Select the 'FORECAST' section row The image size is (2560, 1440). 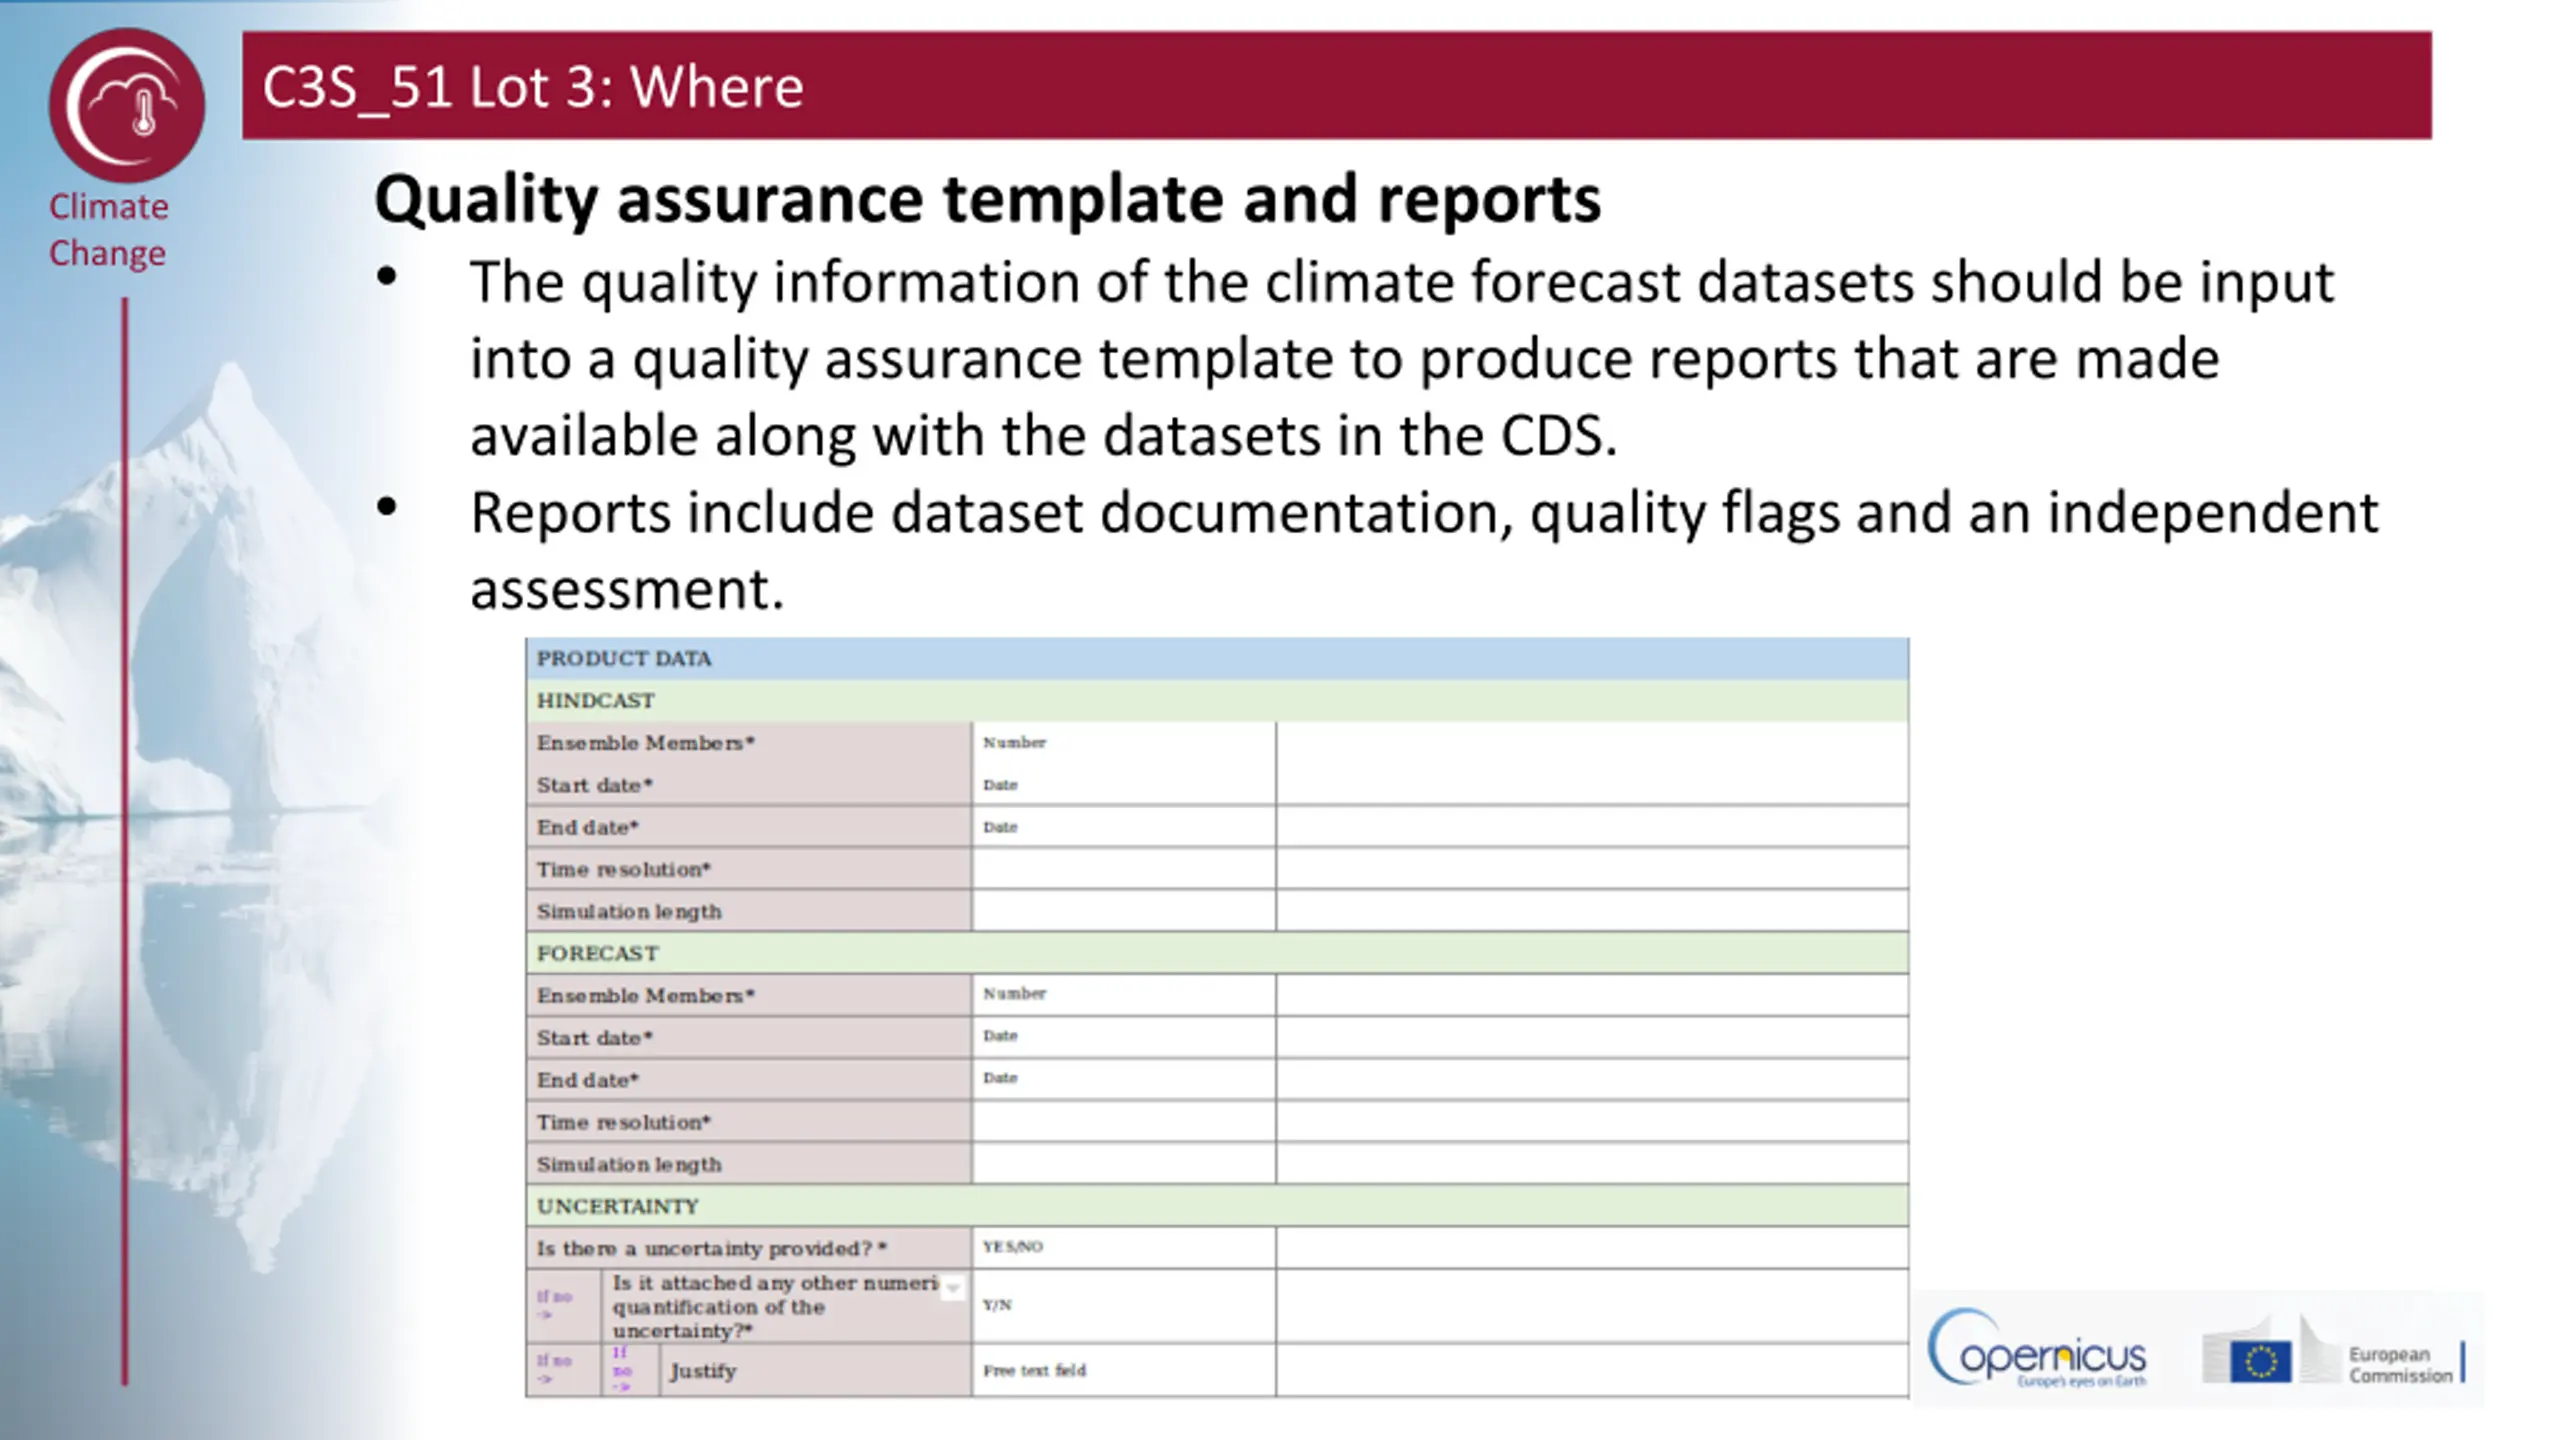click(x=1217, y=953)
